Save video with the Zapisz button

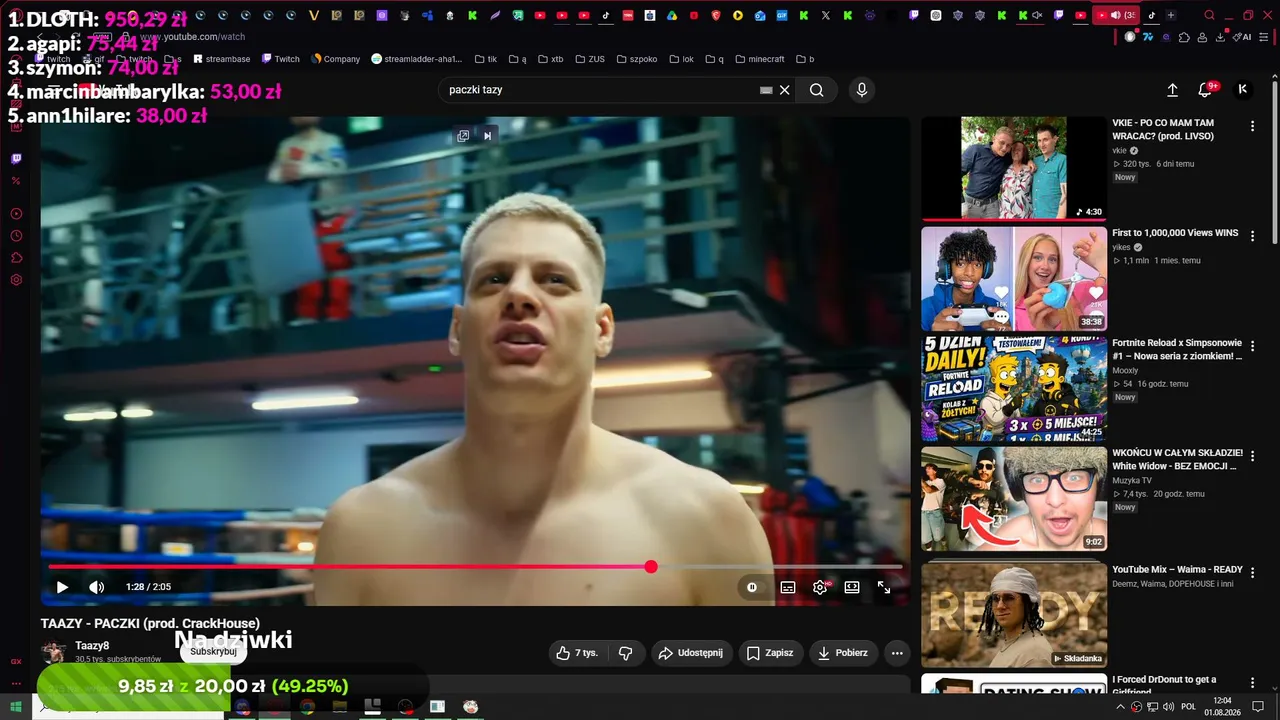pos(770,653)
